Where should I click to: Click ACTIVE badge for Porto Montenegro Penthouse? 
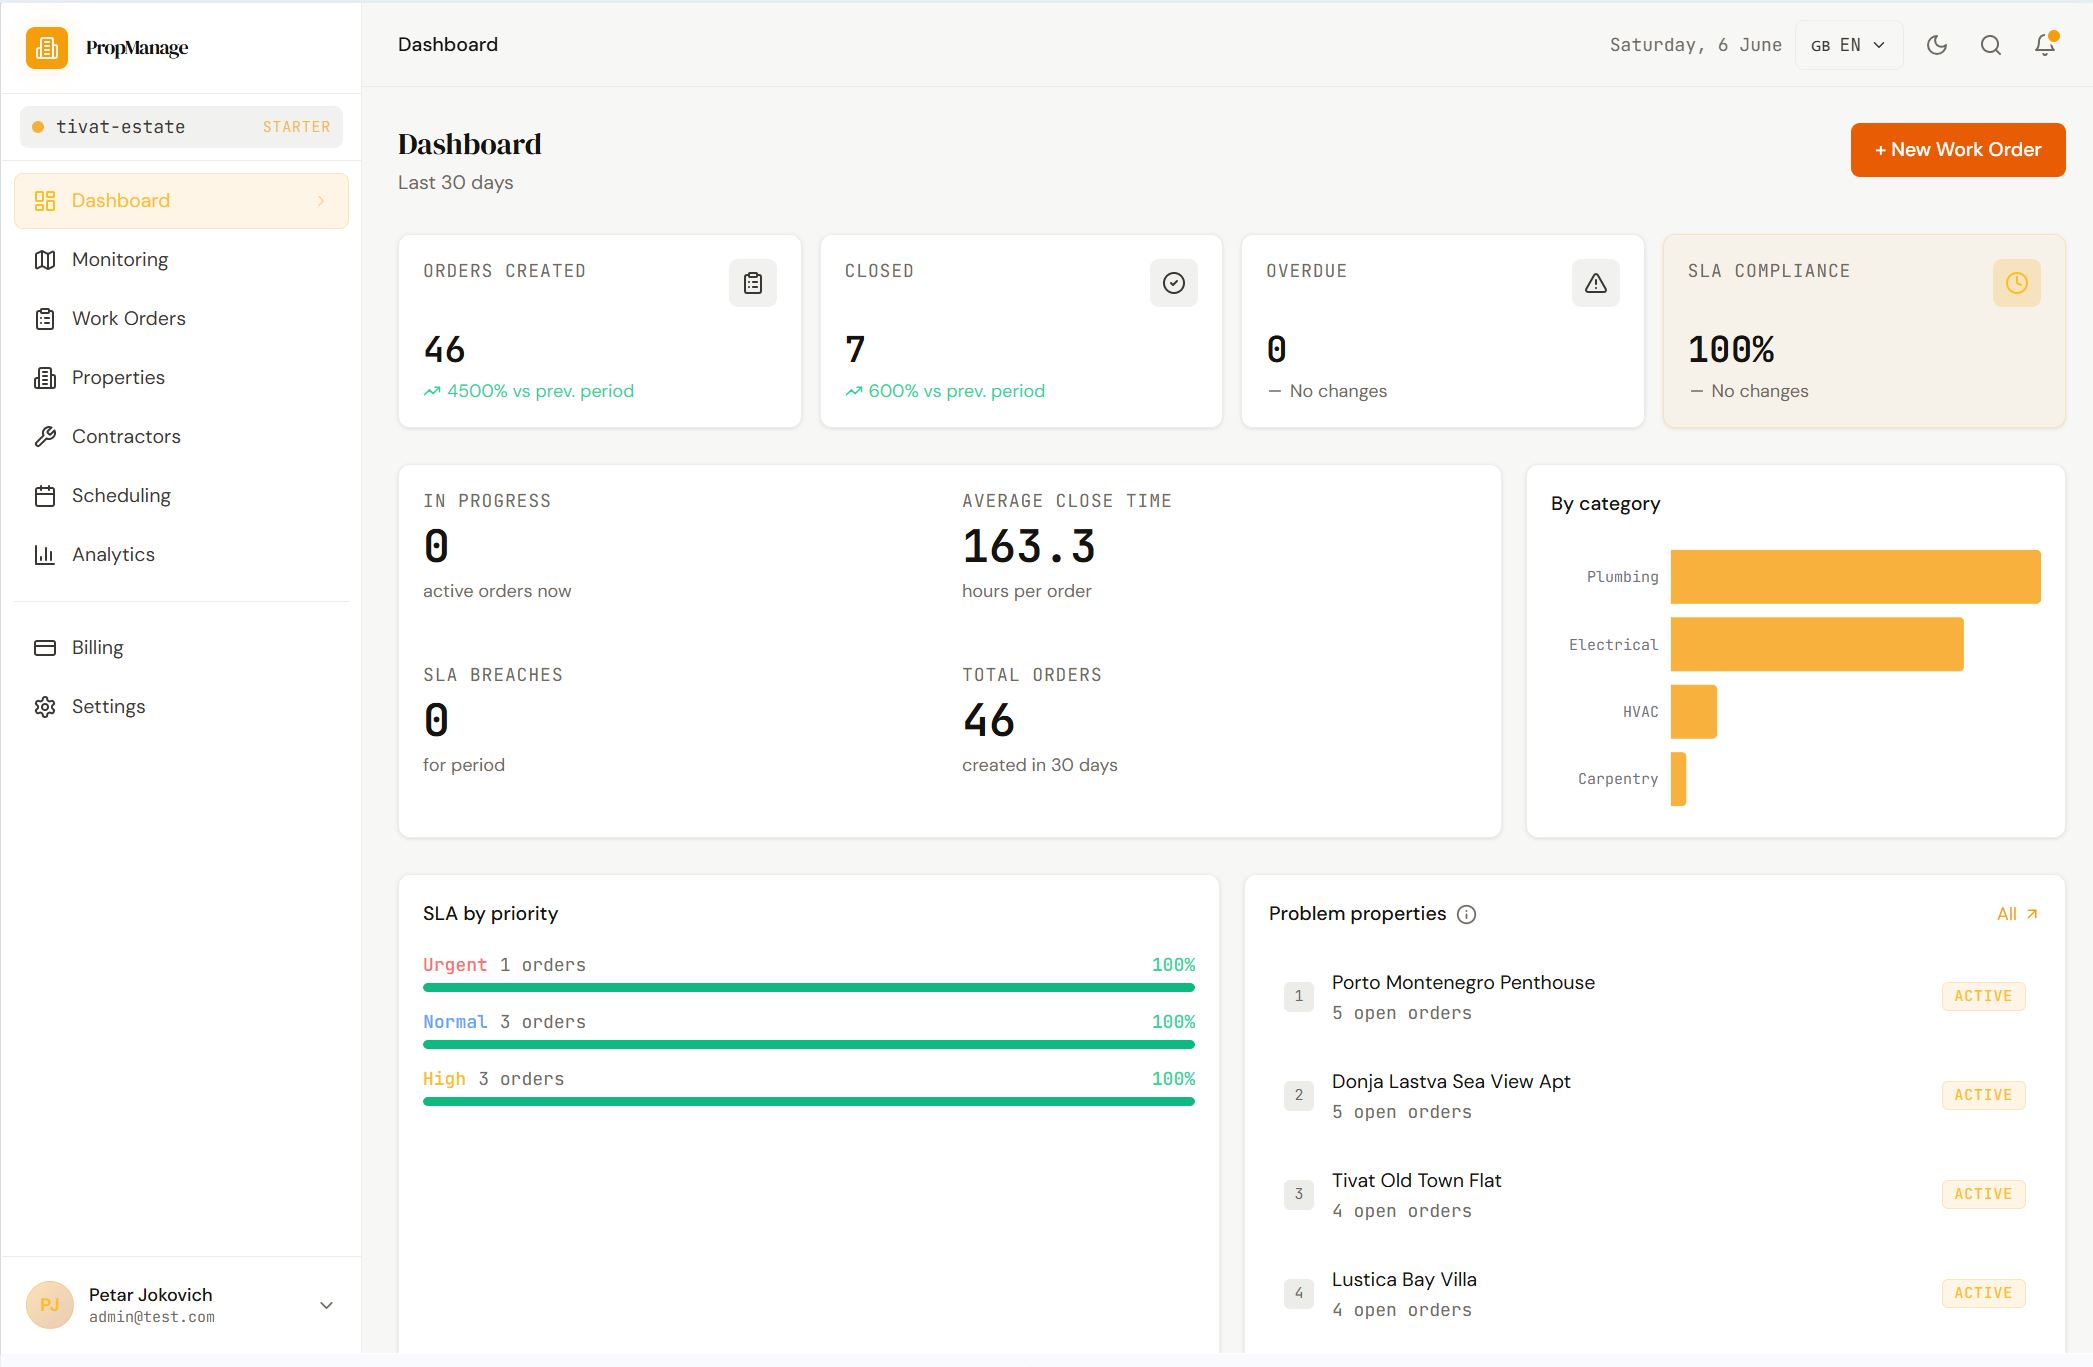point(1983,997)
